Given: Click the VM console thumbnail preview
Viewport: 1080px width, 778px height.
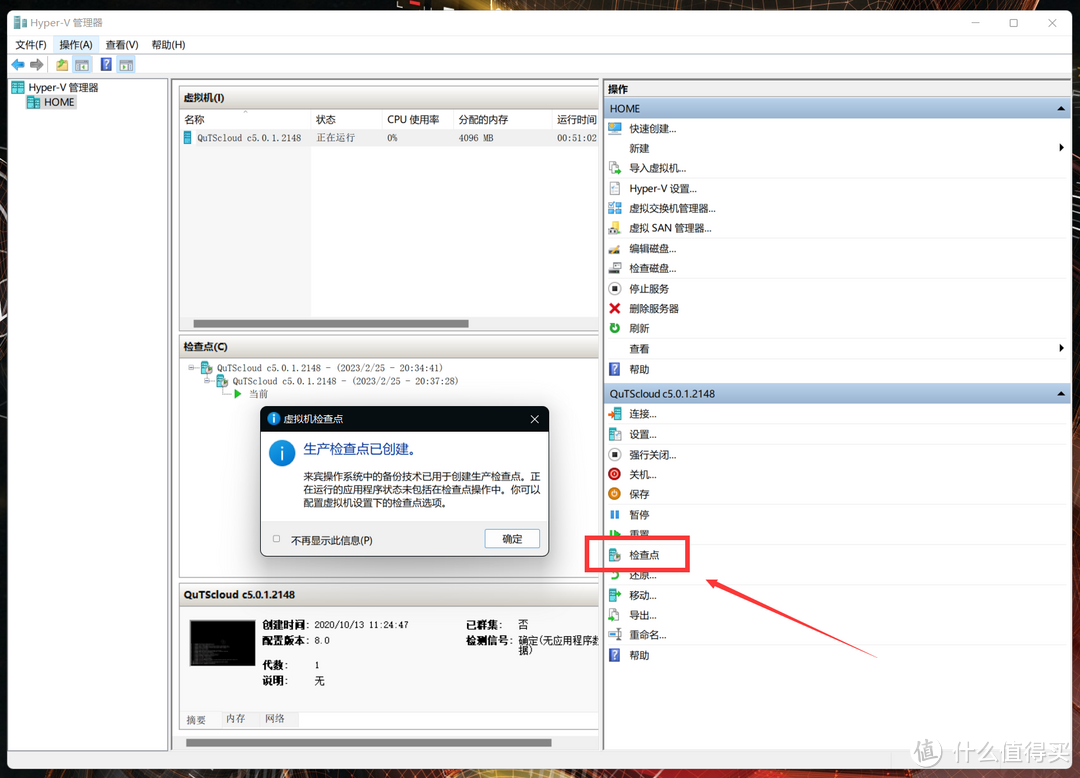Looking at the screenshot, I should pyautogui.click(x=222, y=643).
